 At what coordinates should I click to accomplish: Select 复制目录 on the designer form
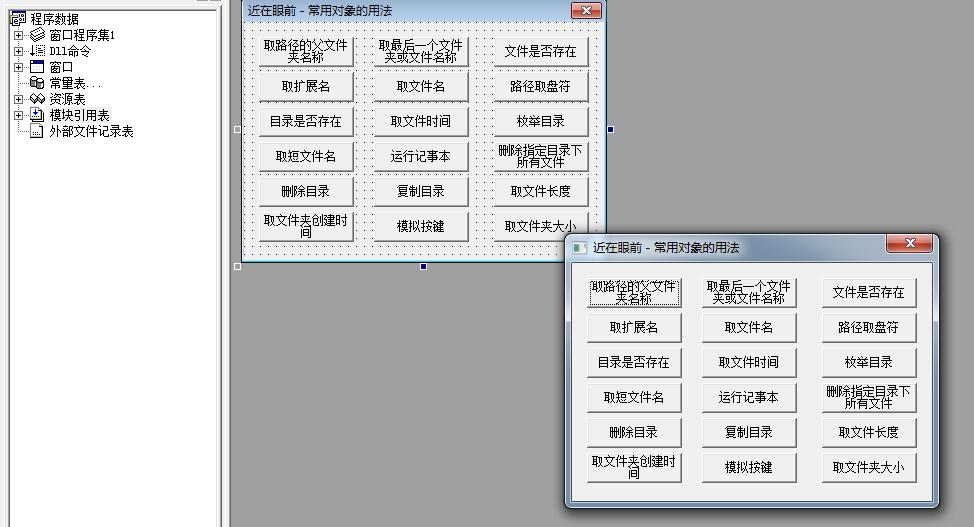pyautogui.click(x=421, y=191)
